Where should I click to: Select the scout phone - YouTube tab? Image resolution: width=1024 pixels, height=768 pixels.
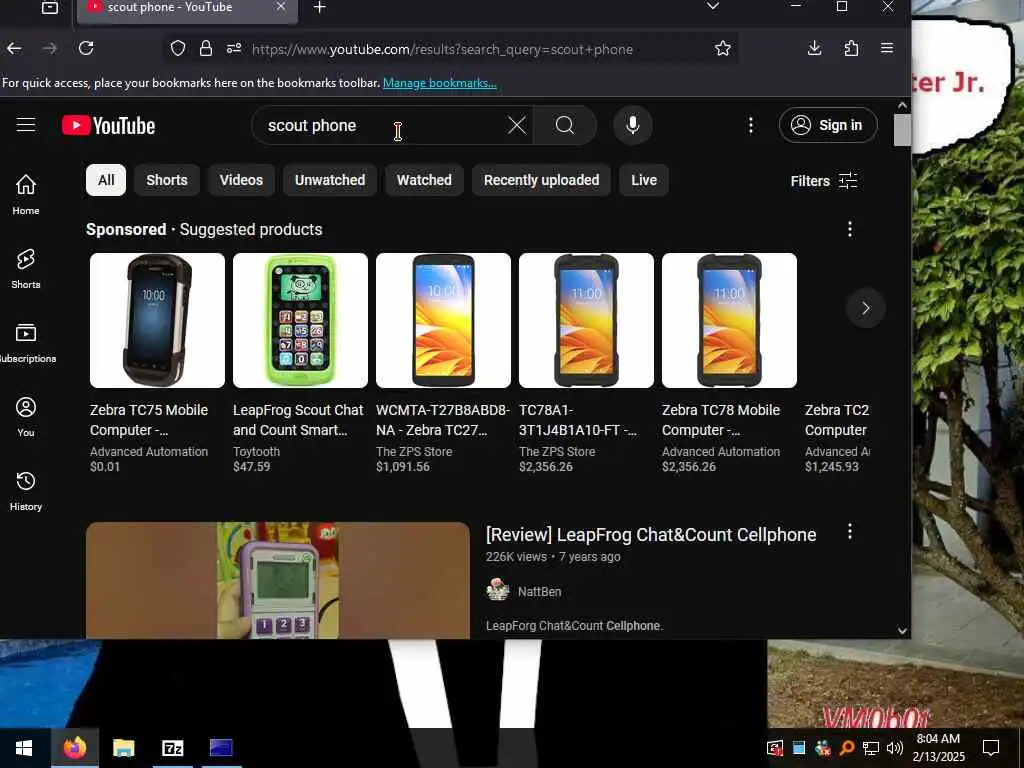click(187, 8)
